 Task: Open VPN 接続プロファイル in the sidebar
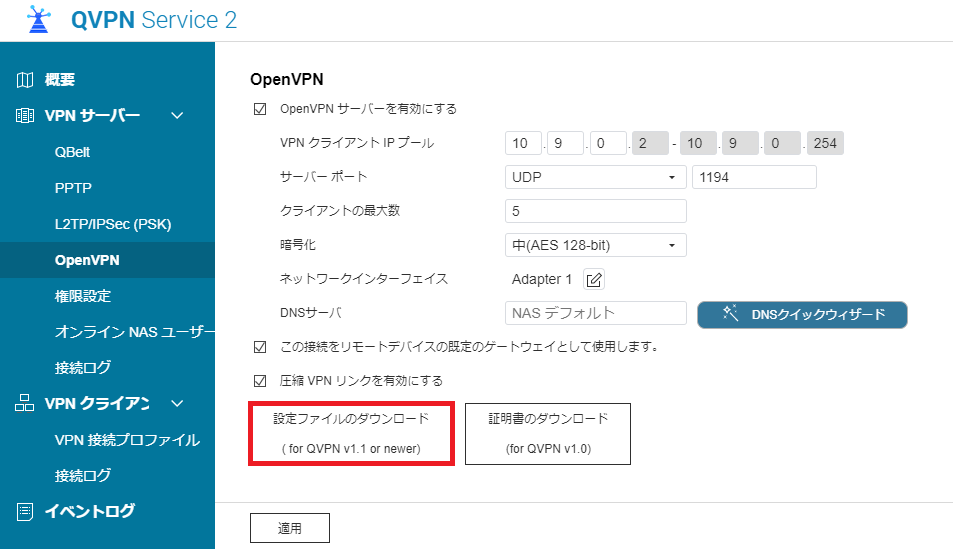point(127,440)
